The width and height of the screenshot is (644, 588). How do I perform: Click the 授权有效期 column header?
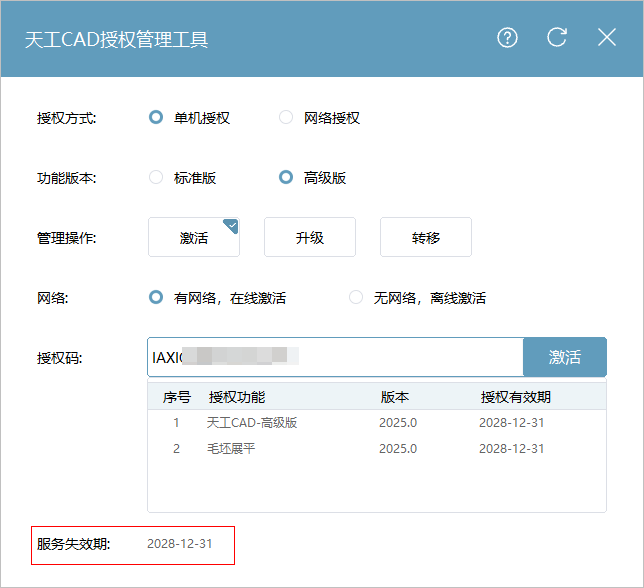point(516,397)
